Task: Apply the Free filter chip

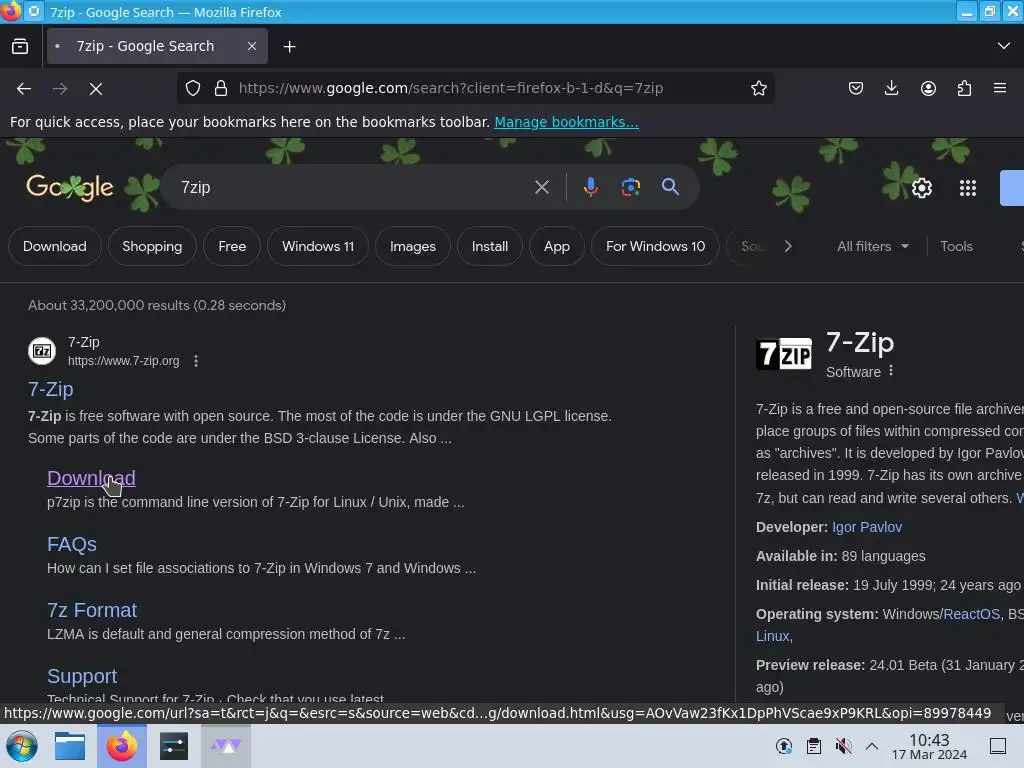Action: point(232,246)
